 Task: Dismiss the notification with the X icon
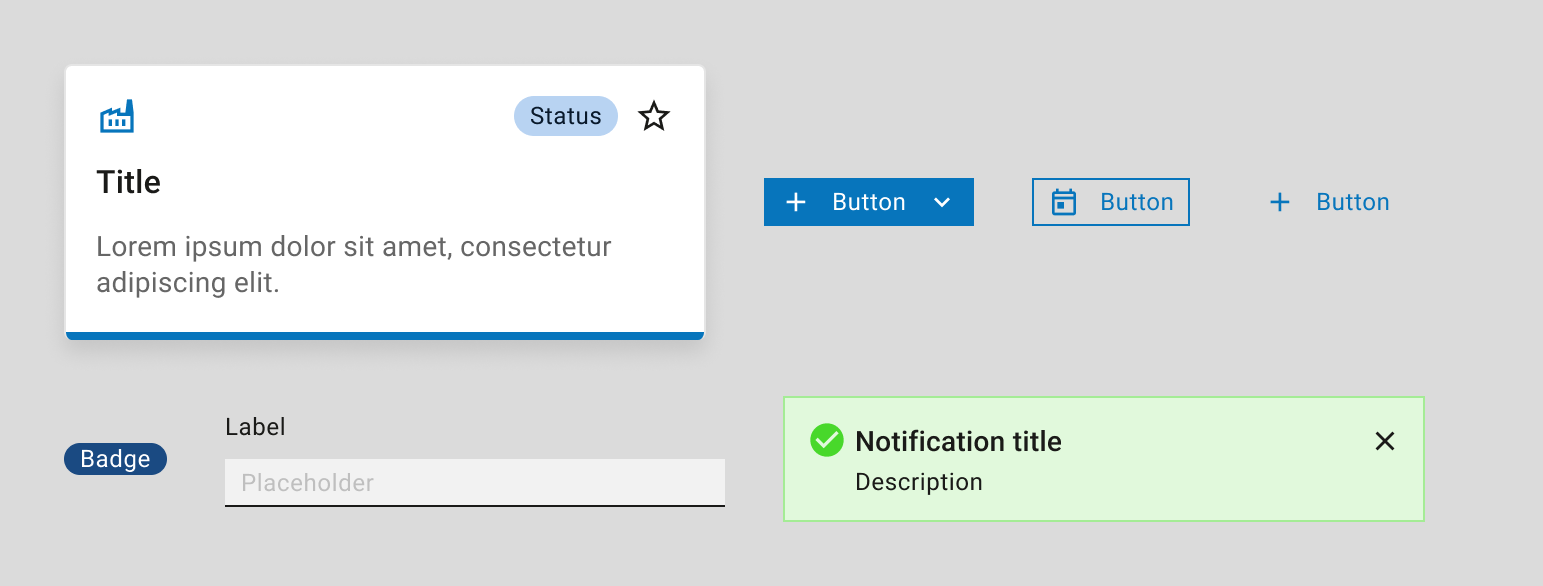coord(1385,440)
